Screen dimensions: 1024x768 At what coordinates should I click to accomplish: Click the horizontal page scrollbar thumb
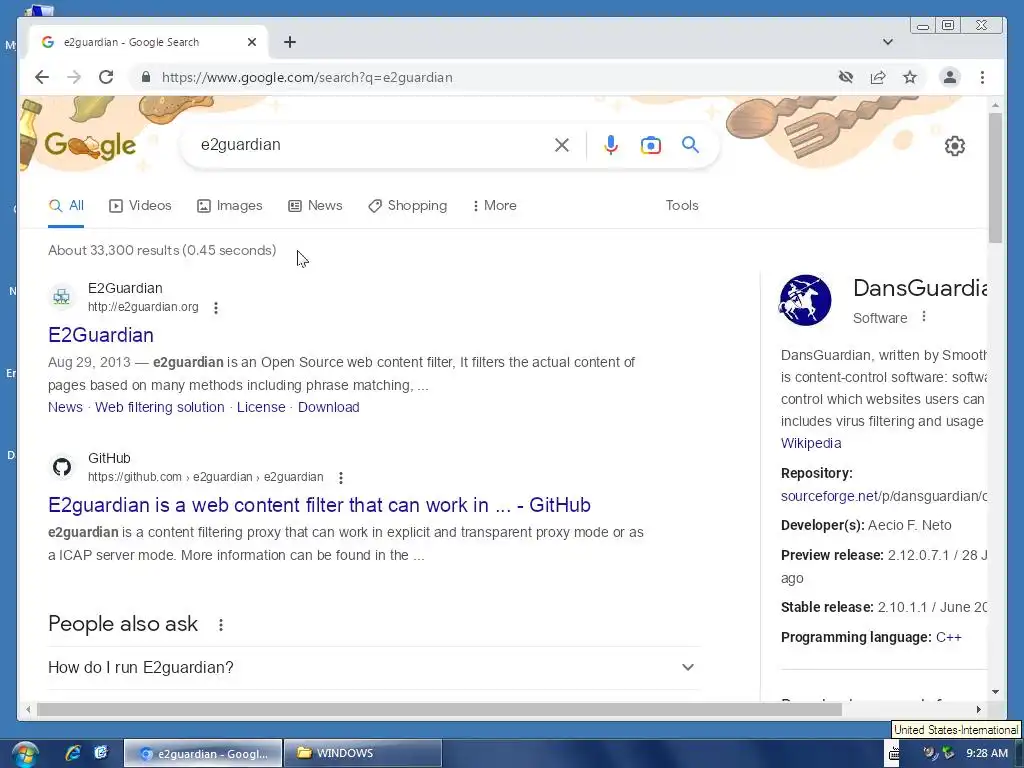(x=439, y=709)
